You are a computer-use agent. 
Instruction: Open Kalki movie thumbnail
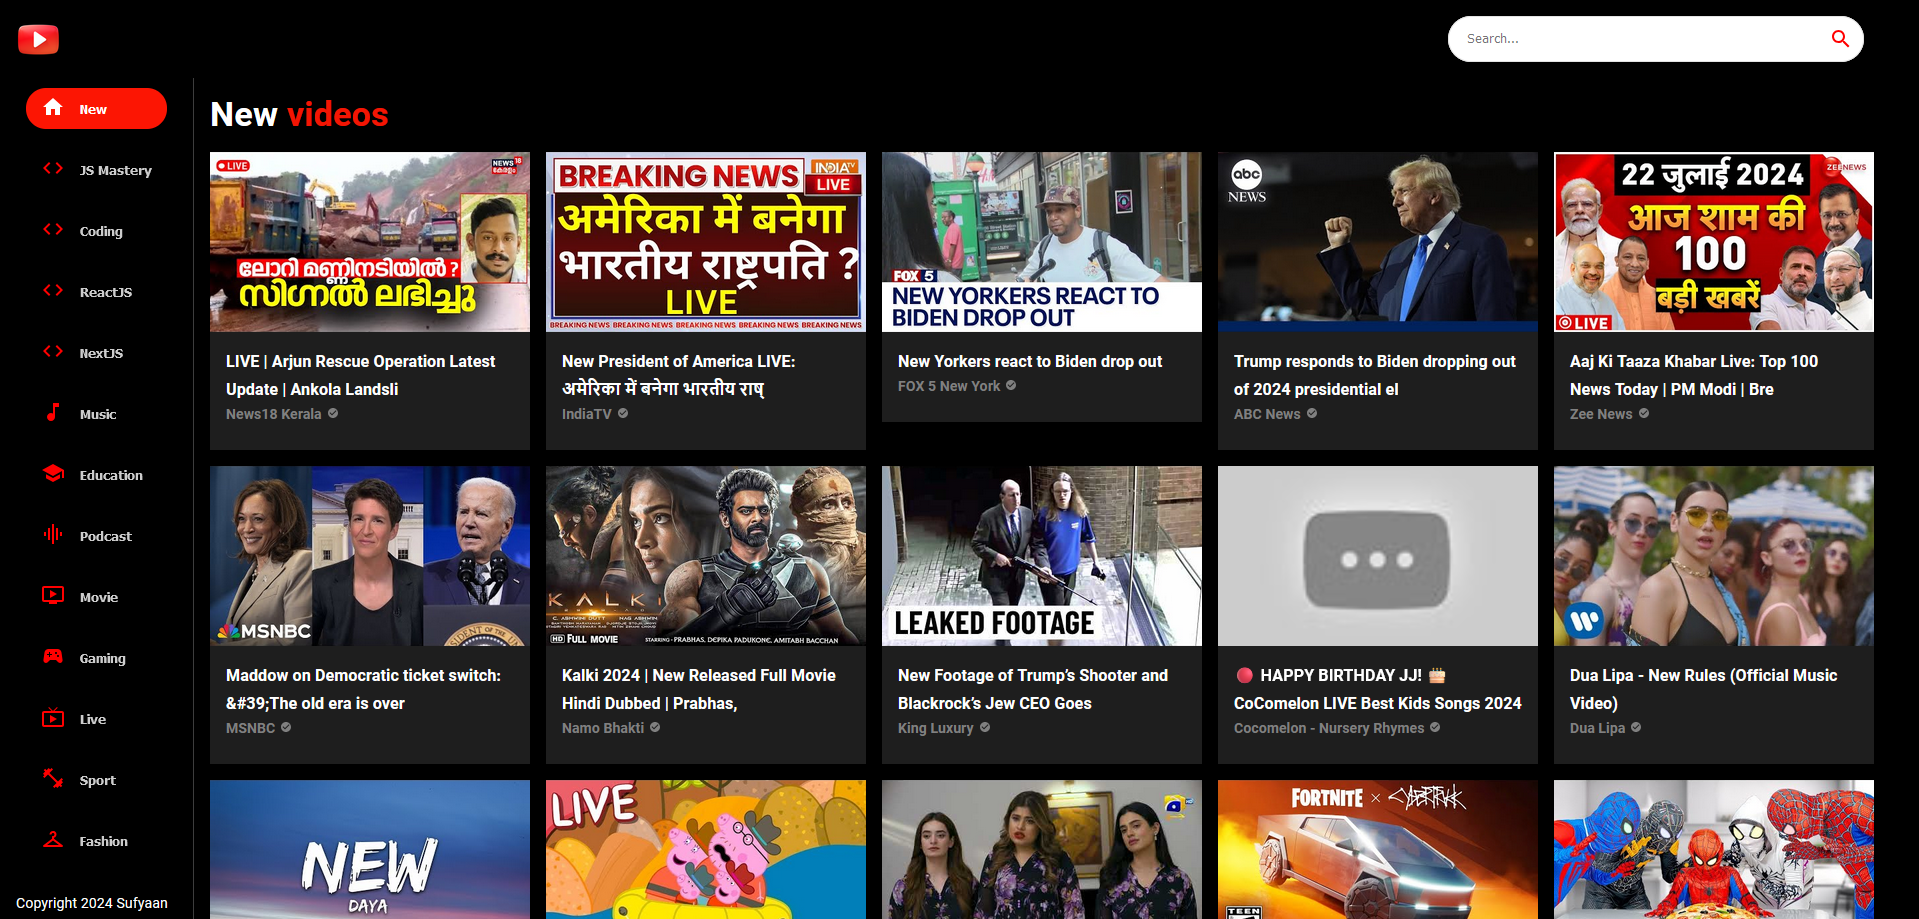click(x=706, y=556)
